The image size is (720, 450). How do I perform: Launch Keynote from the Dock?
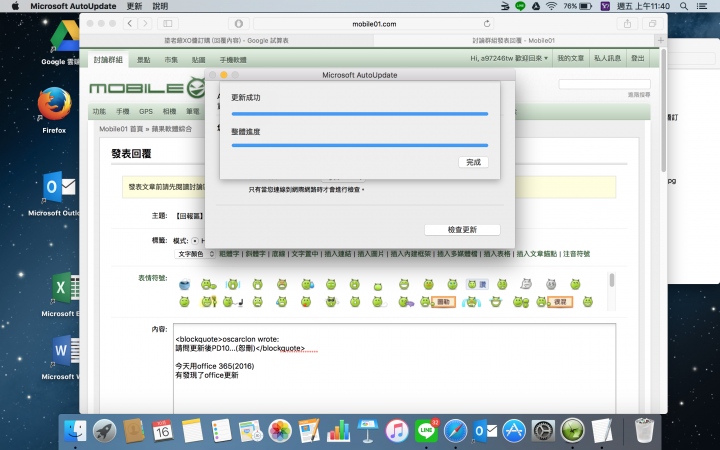pos(367,431)
